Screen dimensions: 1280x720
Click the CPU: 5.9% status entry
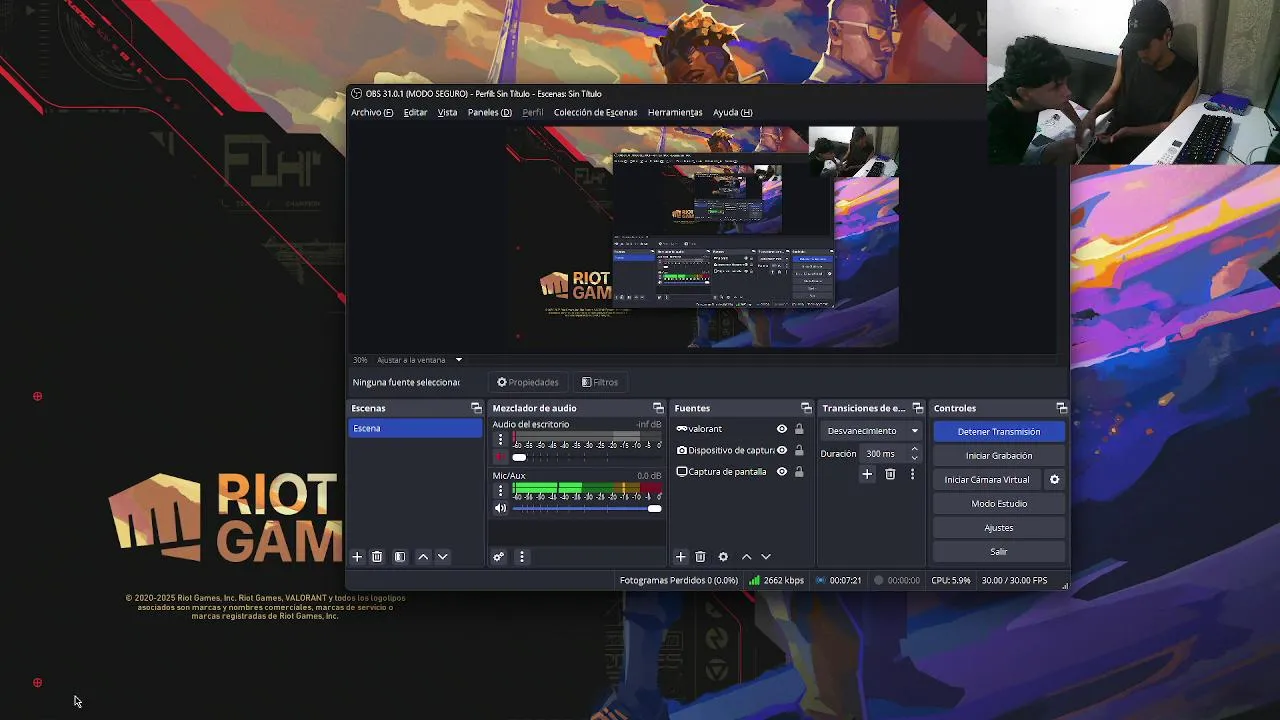[950, 580]
